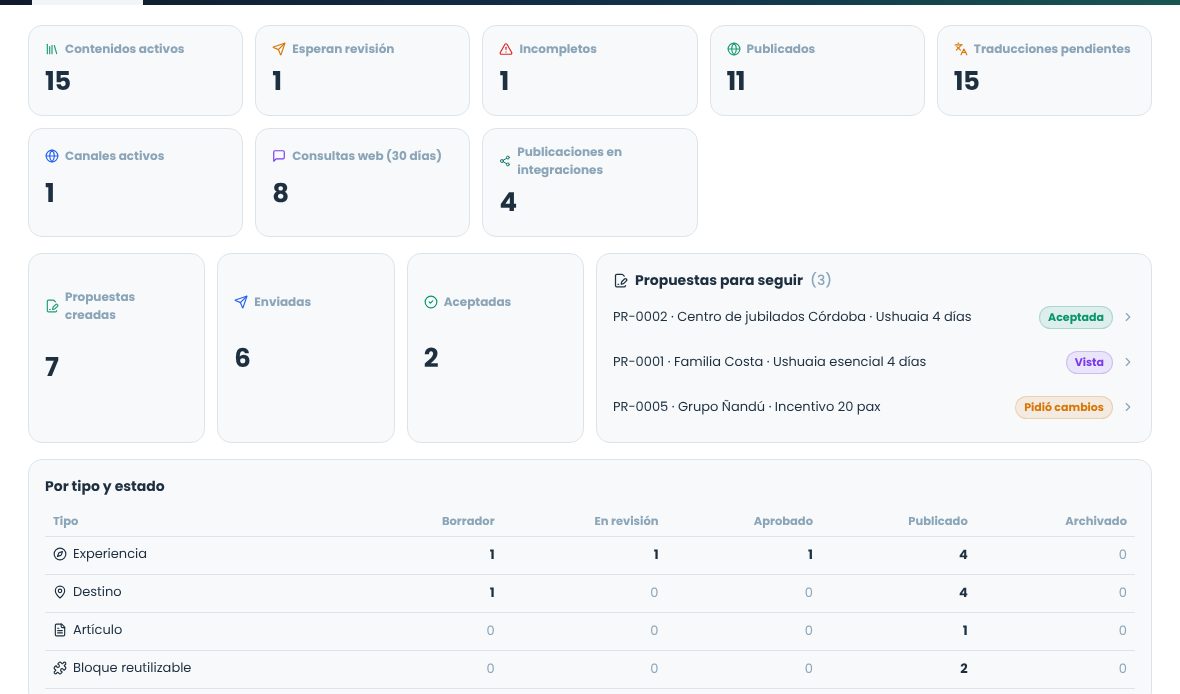
Task: Open PR-0005 Grupo Ñandú proposal
Action: point(747,406)
